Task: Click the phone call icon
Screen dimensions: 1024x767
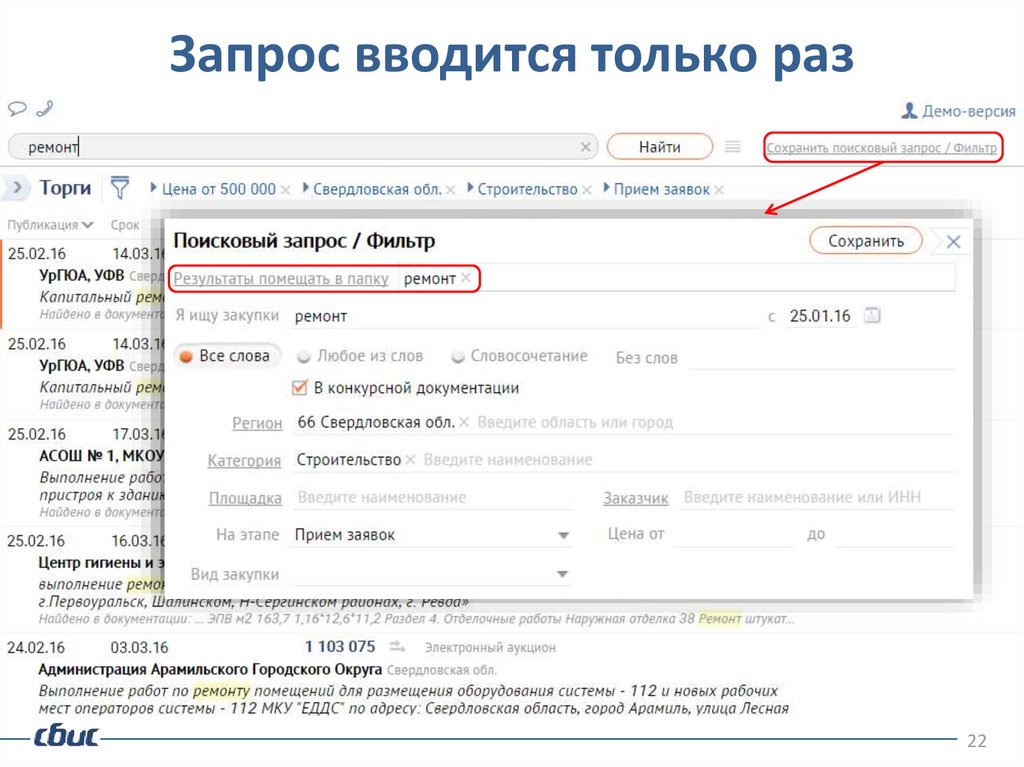Action: coord(44,108)
